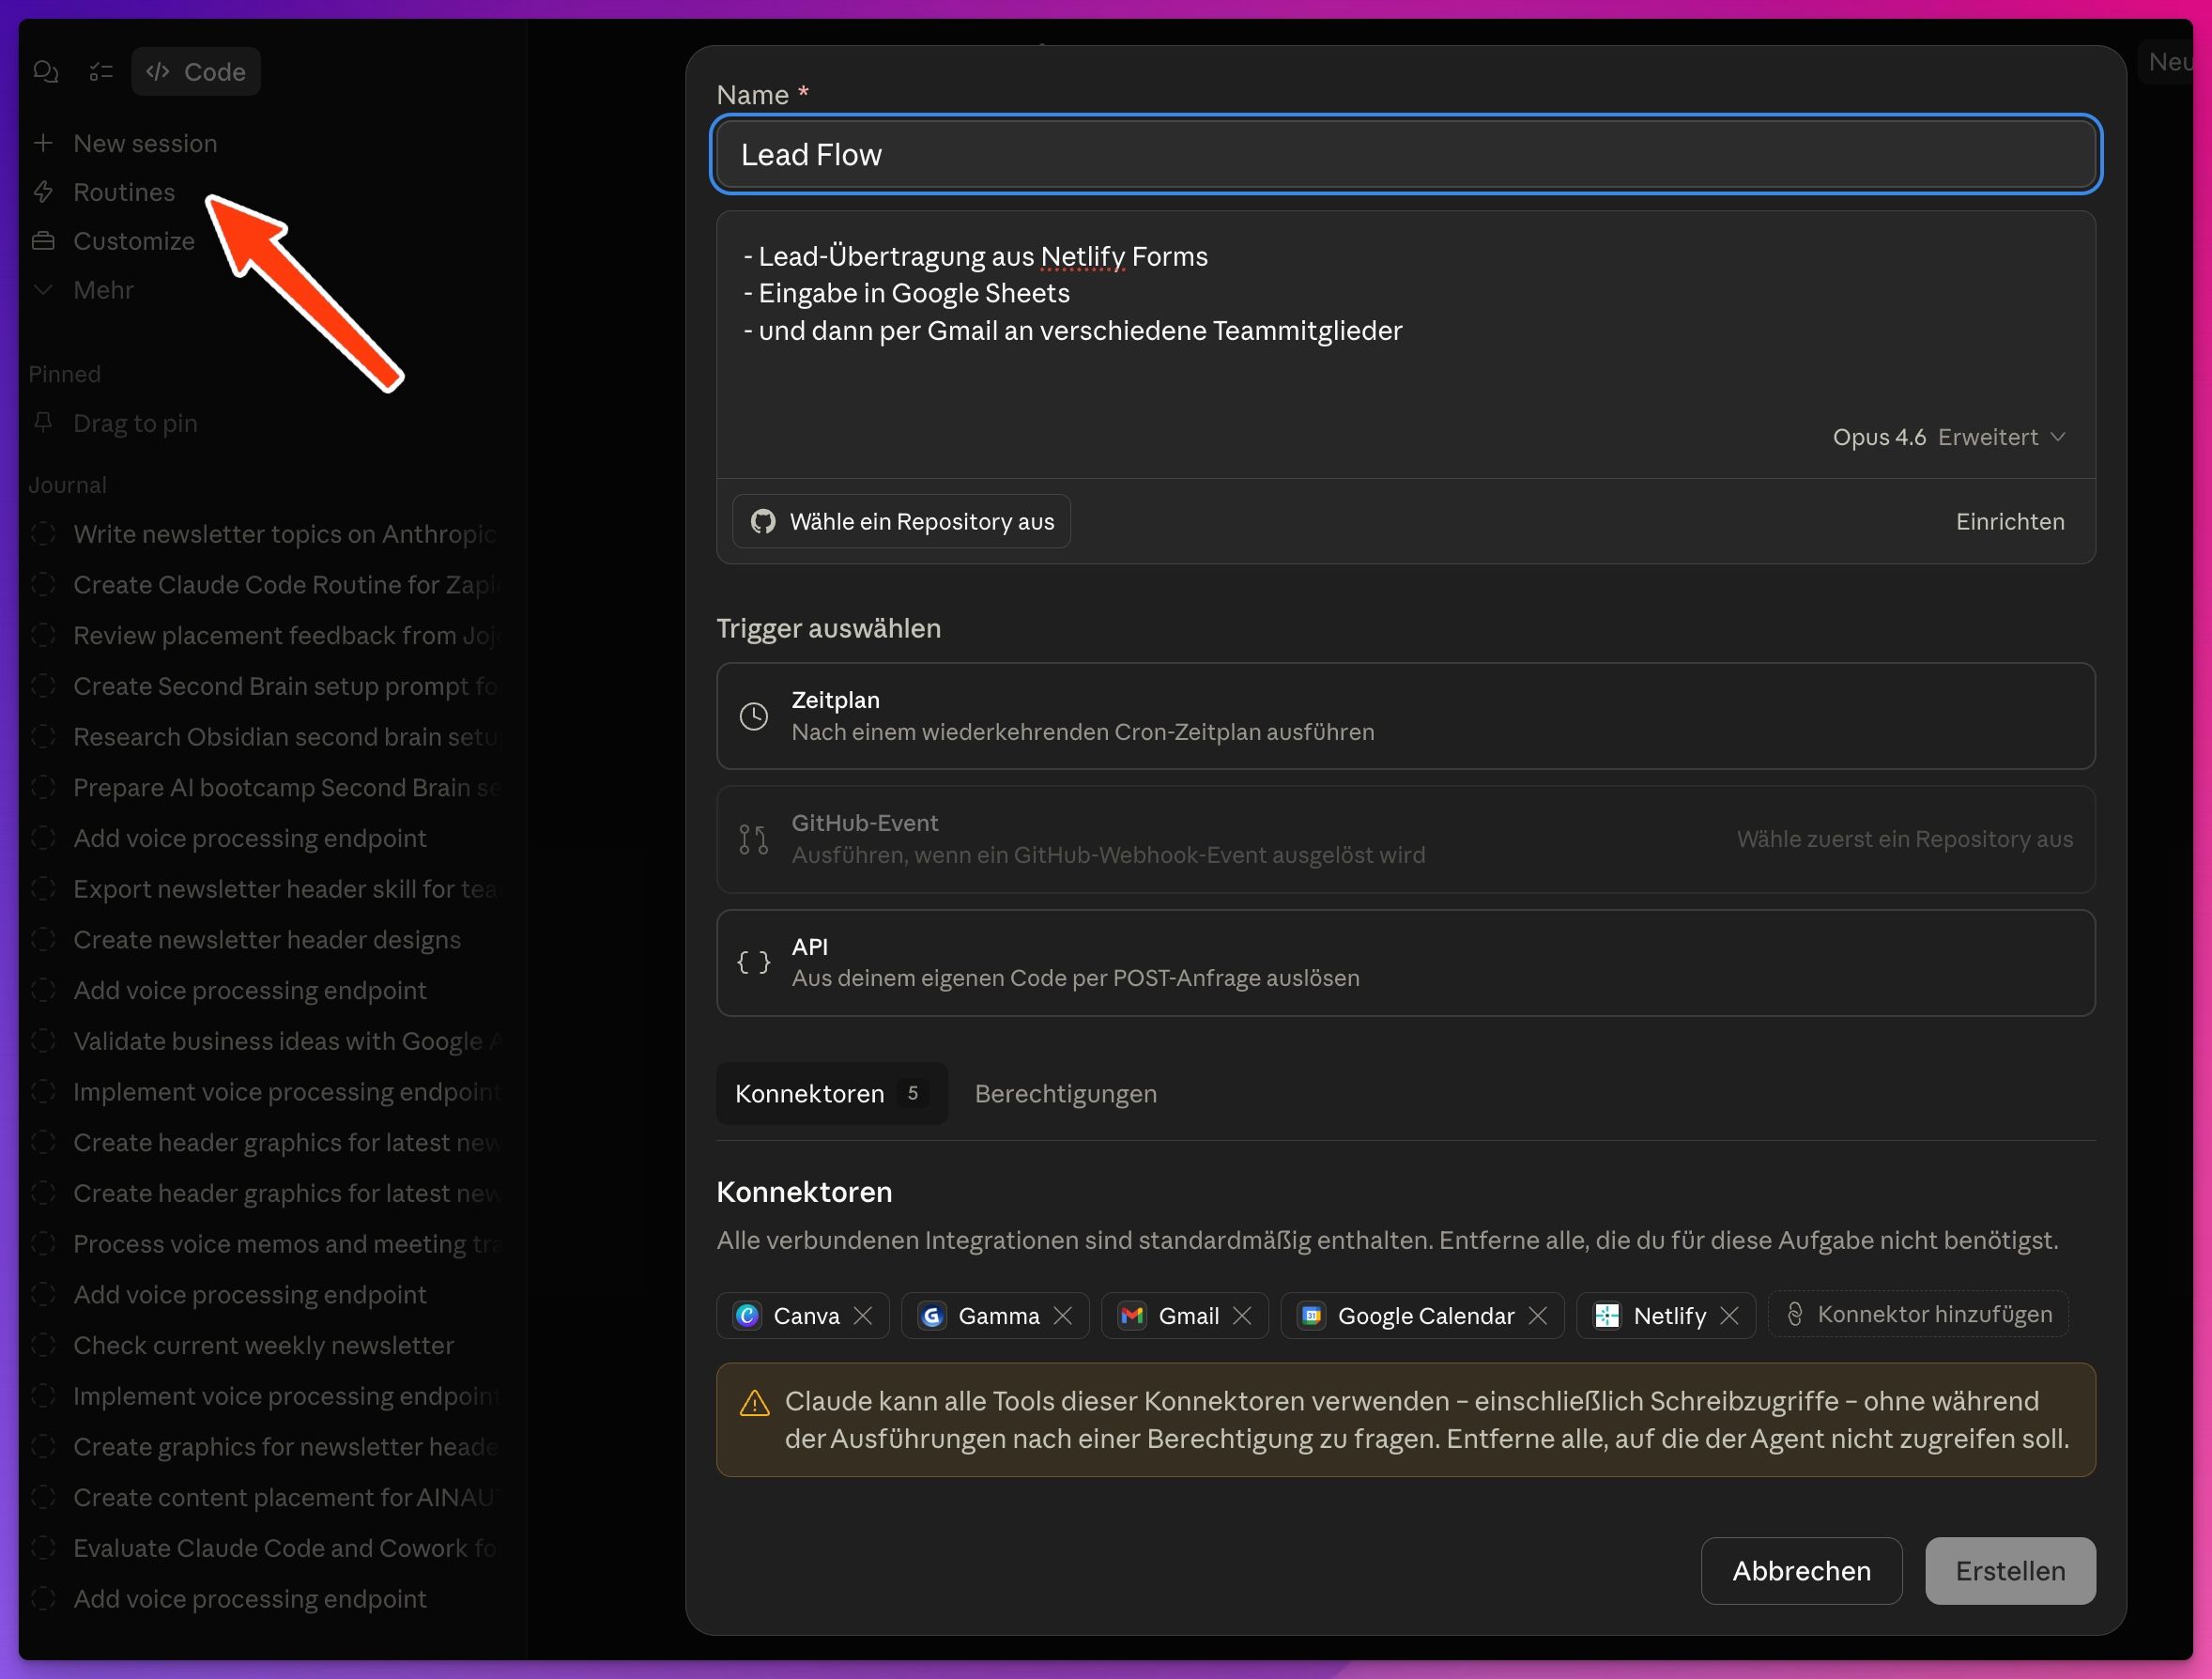This screenshot has height=1679, width=2212.
Task: Click the Name input field
Action: [x=1405, y=155]
